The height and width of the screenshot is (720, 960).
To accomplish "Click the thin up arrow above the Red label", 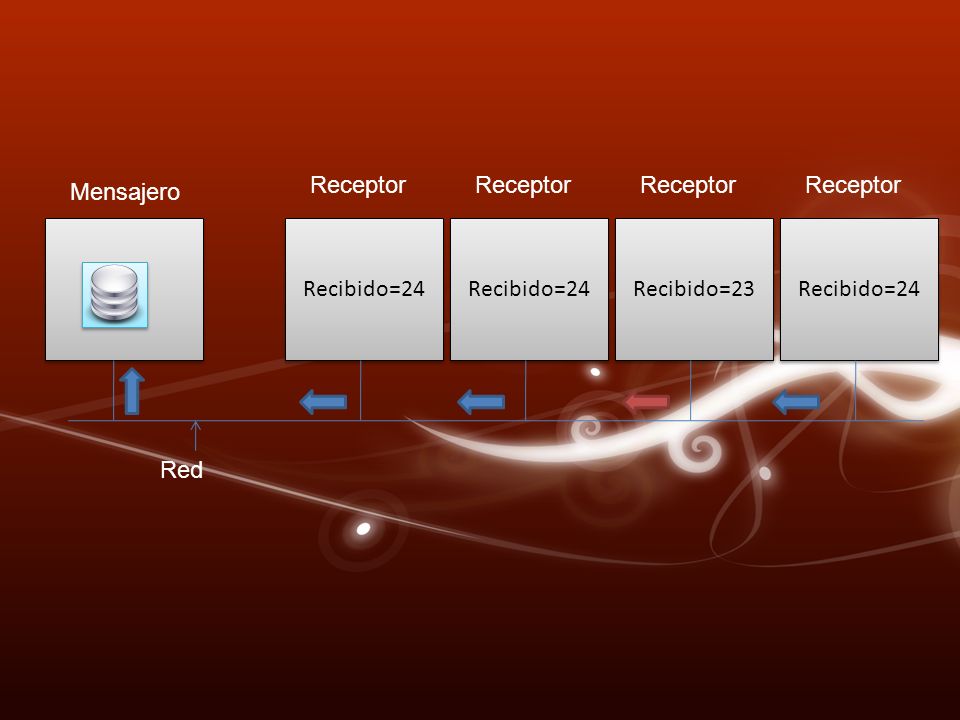I will tap(195, 436).
